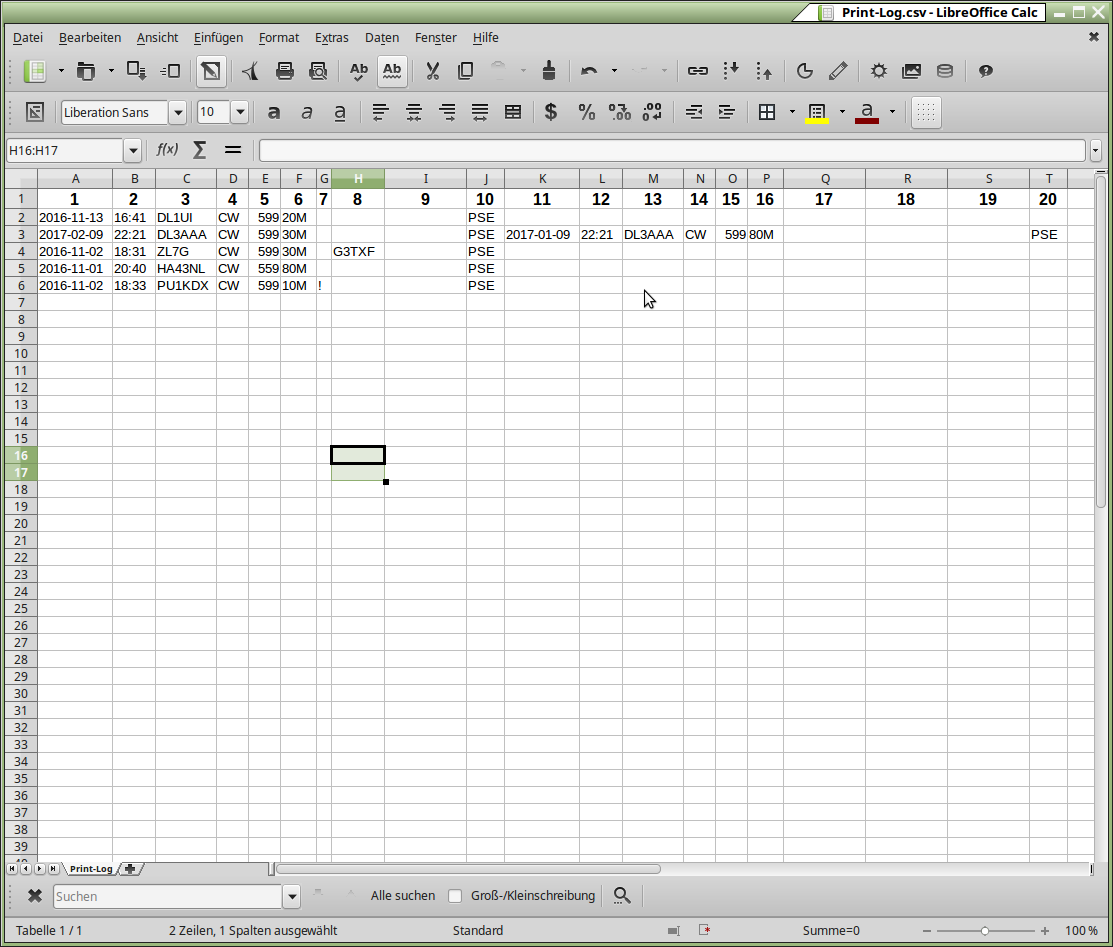Select column K header
This screenshot has width=1113, height=947.
(542, 179)
